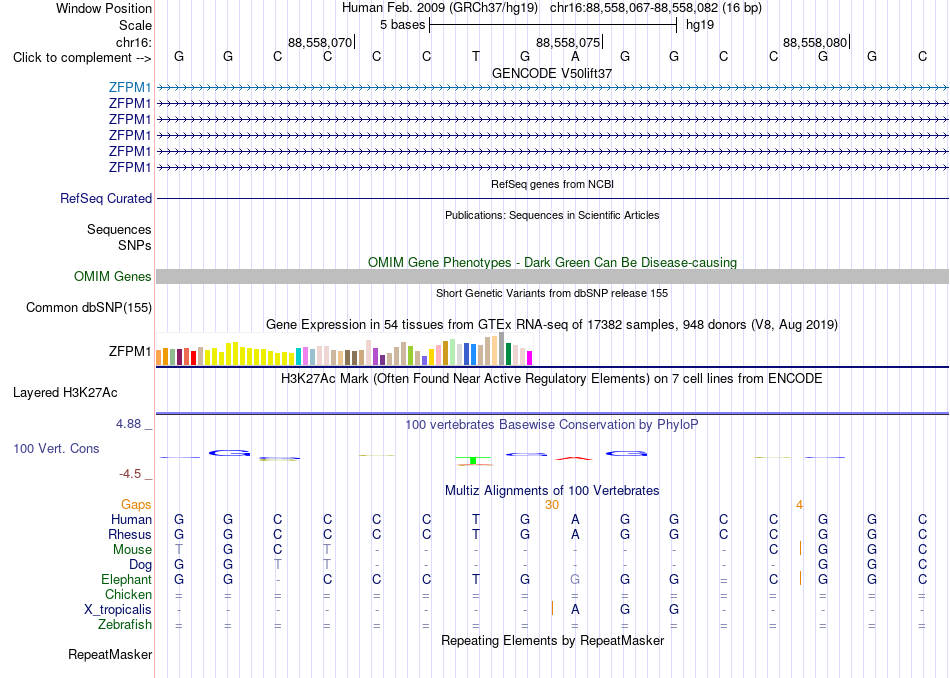The height and width of the screenshot is (678, 950).
Task: Open 'Short Genetic Variants from dbSNP release 155' title
Action: 552,293
